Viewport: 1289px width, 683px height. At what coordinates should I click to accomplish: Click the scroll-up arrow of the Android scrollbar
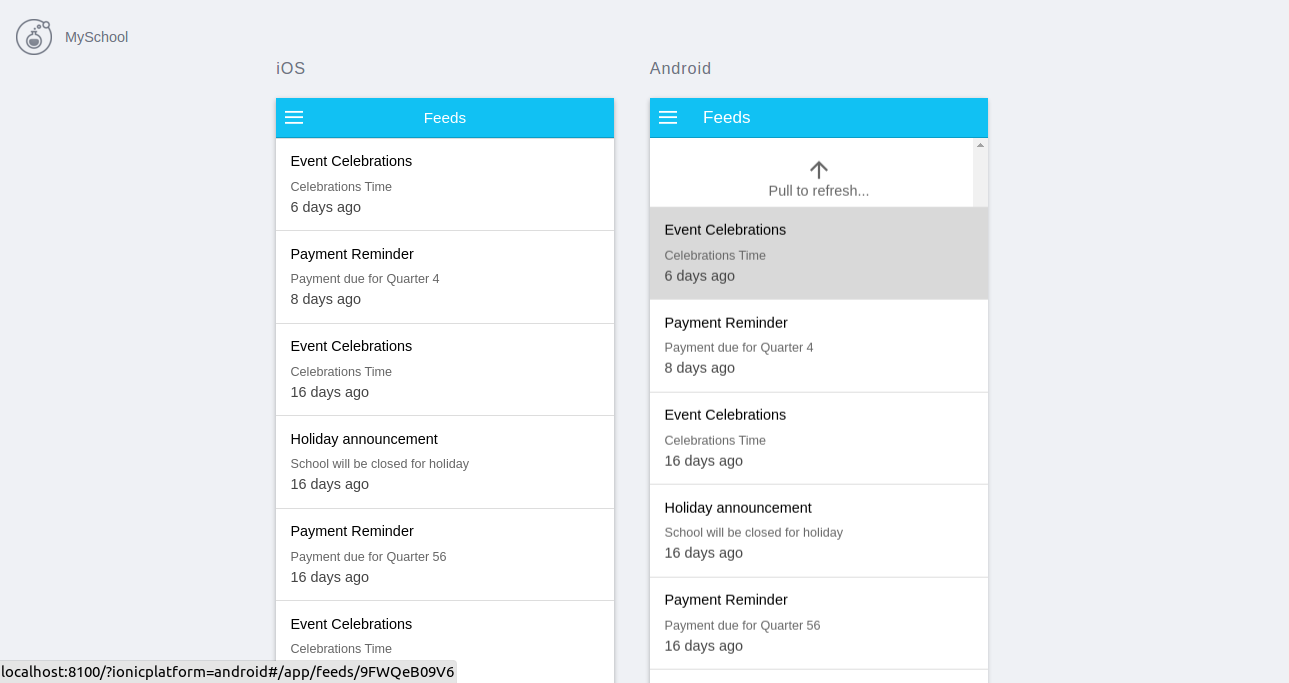click(x=980, y=145)
